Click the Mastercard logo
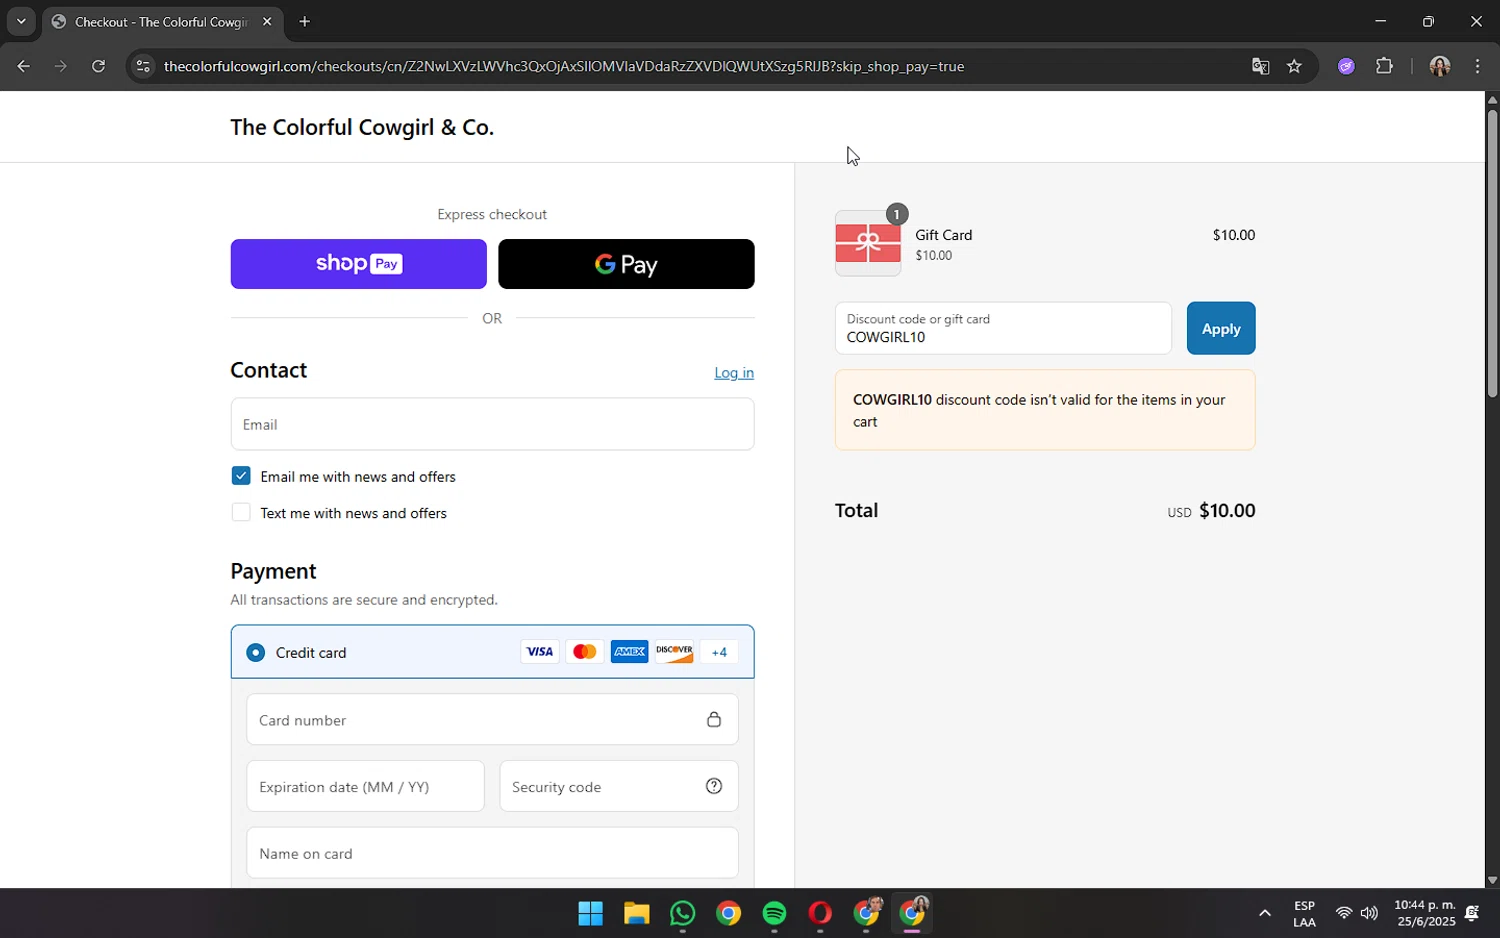This screenshot has width=1500, height=938. point(585,652)
